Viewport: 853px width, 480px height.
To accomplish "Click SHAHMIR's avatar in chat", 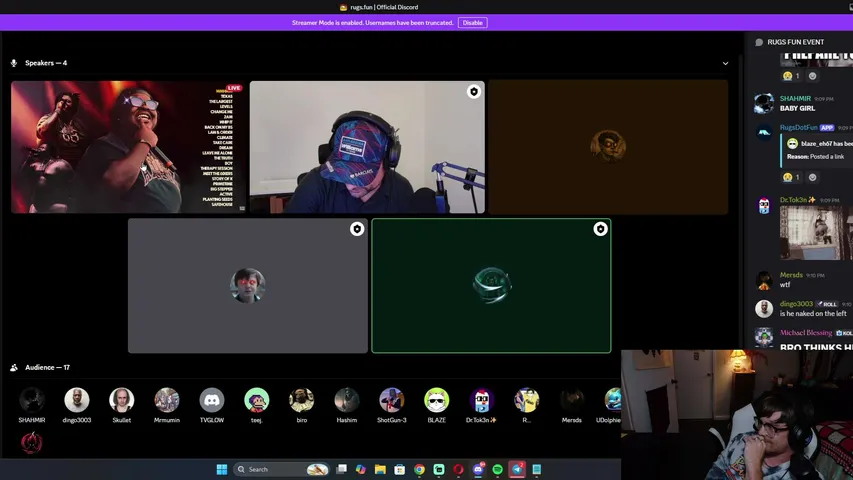I will 764,103.
